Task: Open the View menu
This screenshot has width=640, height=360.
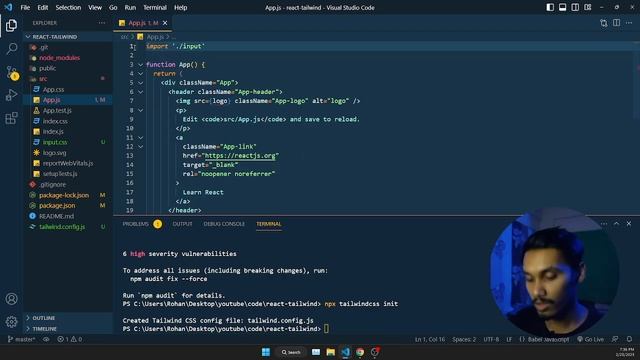Action: coord(95,7)
